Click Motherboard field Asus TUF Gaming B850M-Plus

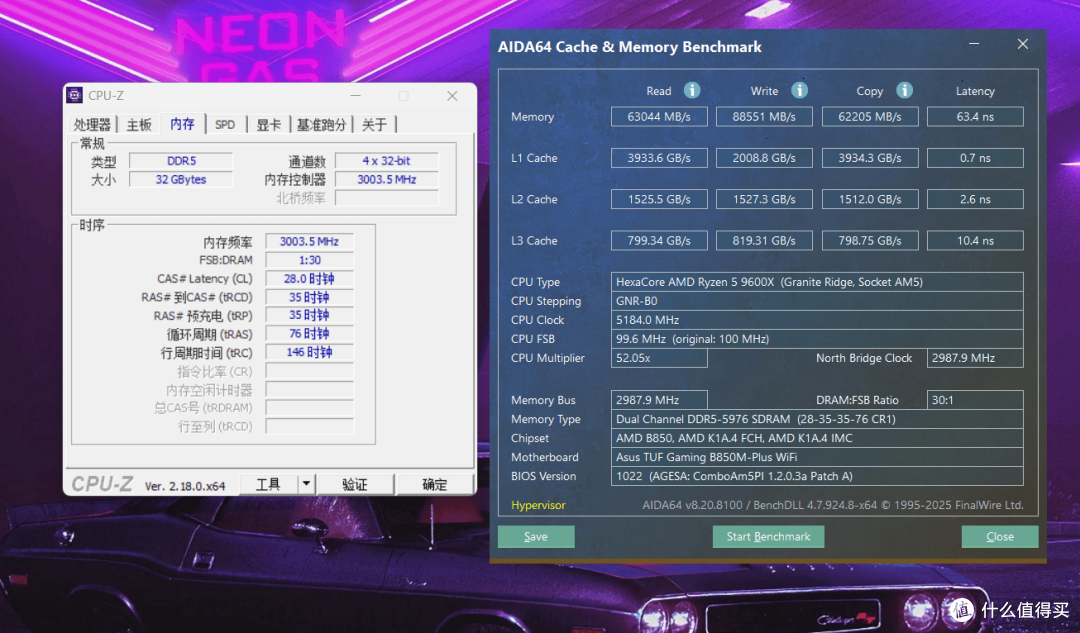coord(817,457)
